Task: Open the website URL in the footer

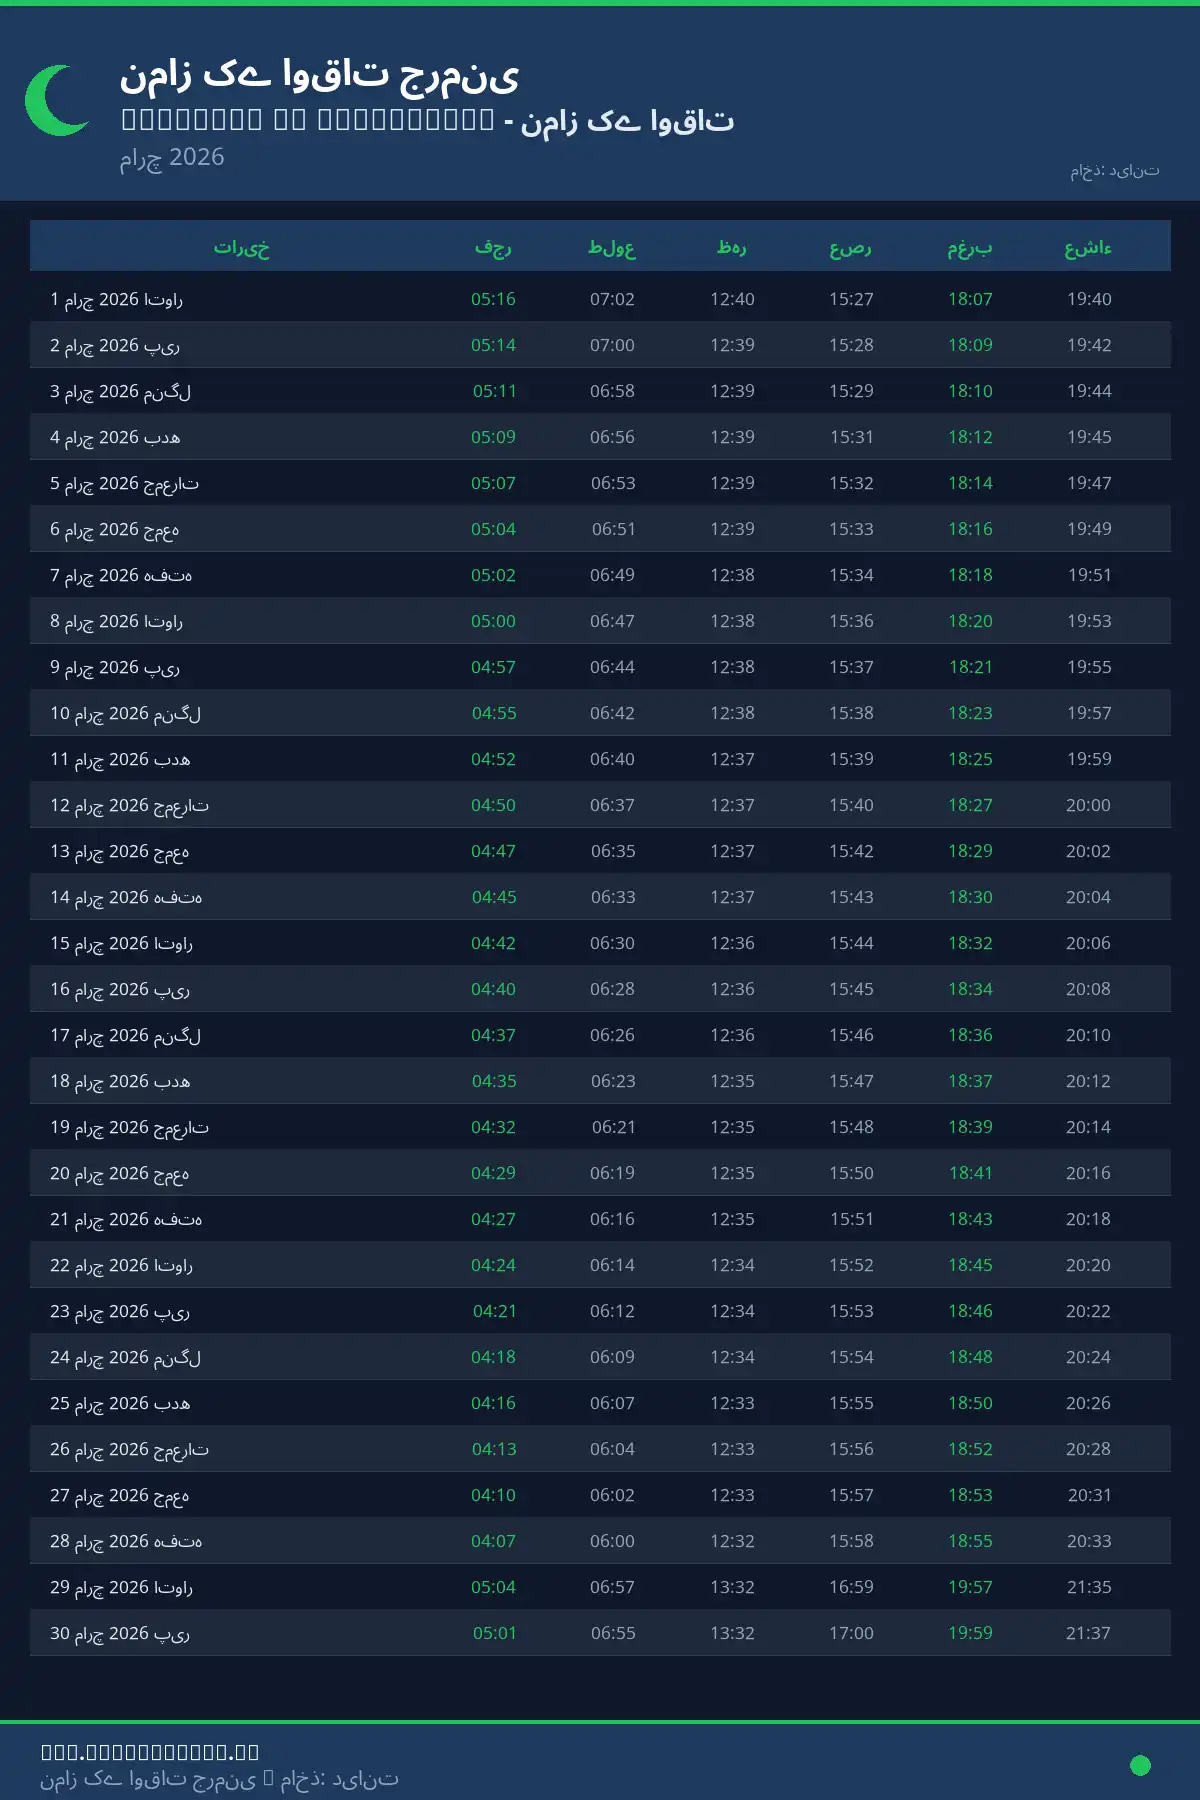Action: click(150, 1752)
